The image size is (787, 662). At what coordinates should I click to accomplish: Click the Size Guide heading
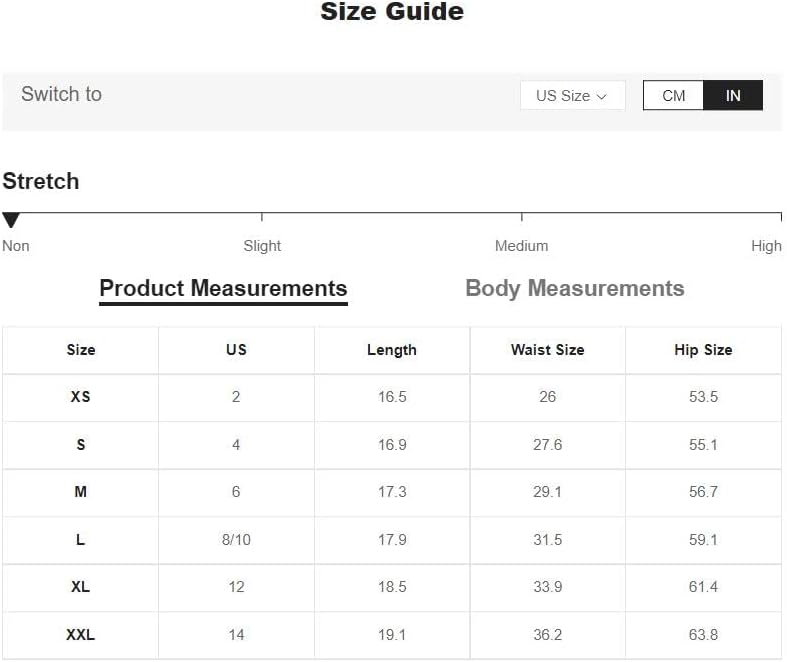coord(392,12)
